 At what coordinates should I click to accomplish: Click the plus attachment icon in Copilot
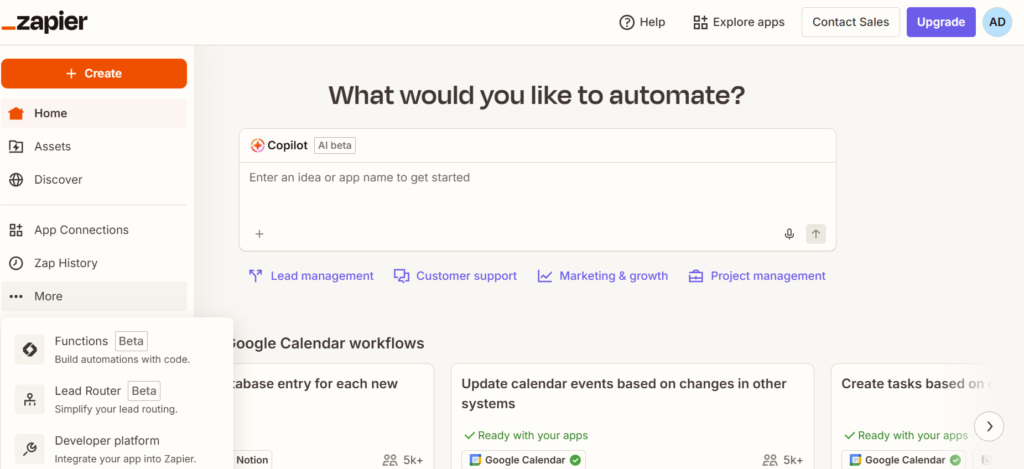point(259,234)
